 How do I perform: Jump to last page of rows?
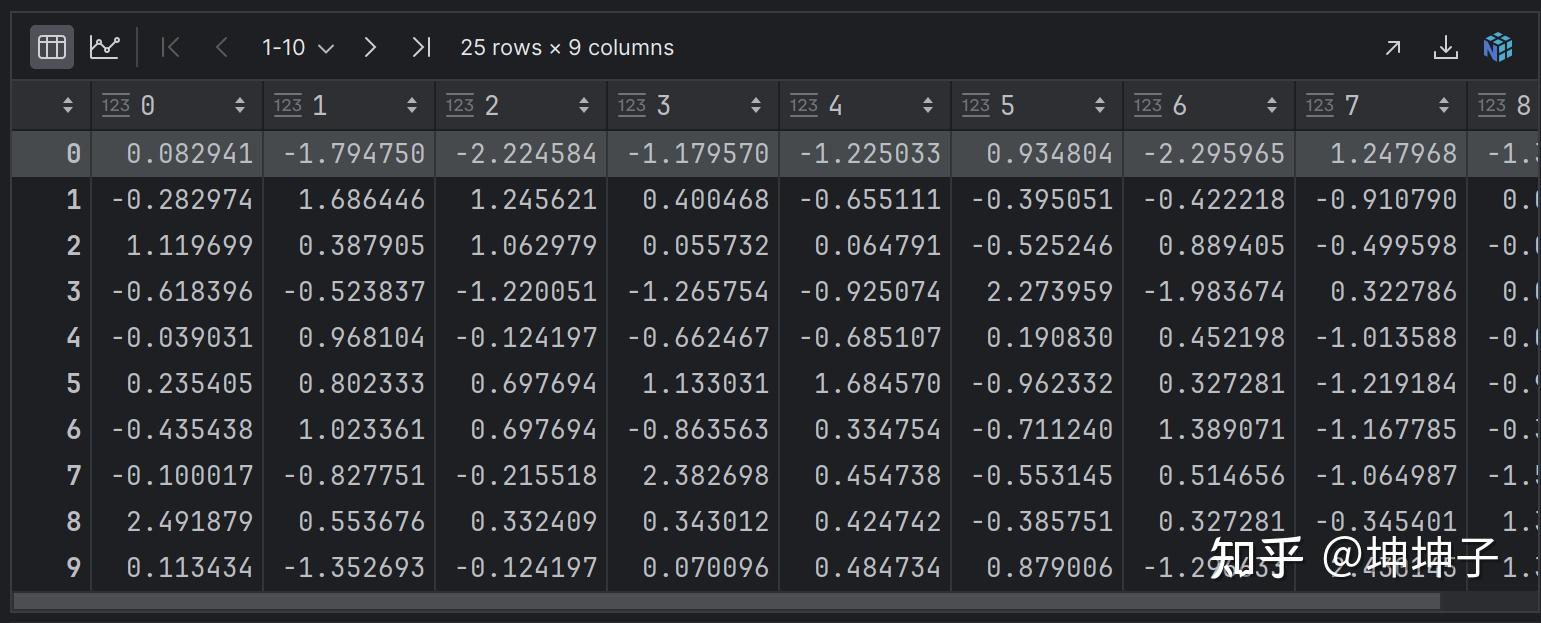pos(421,47)
